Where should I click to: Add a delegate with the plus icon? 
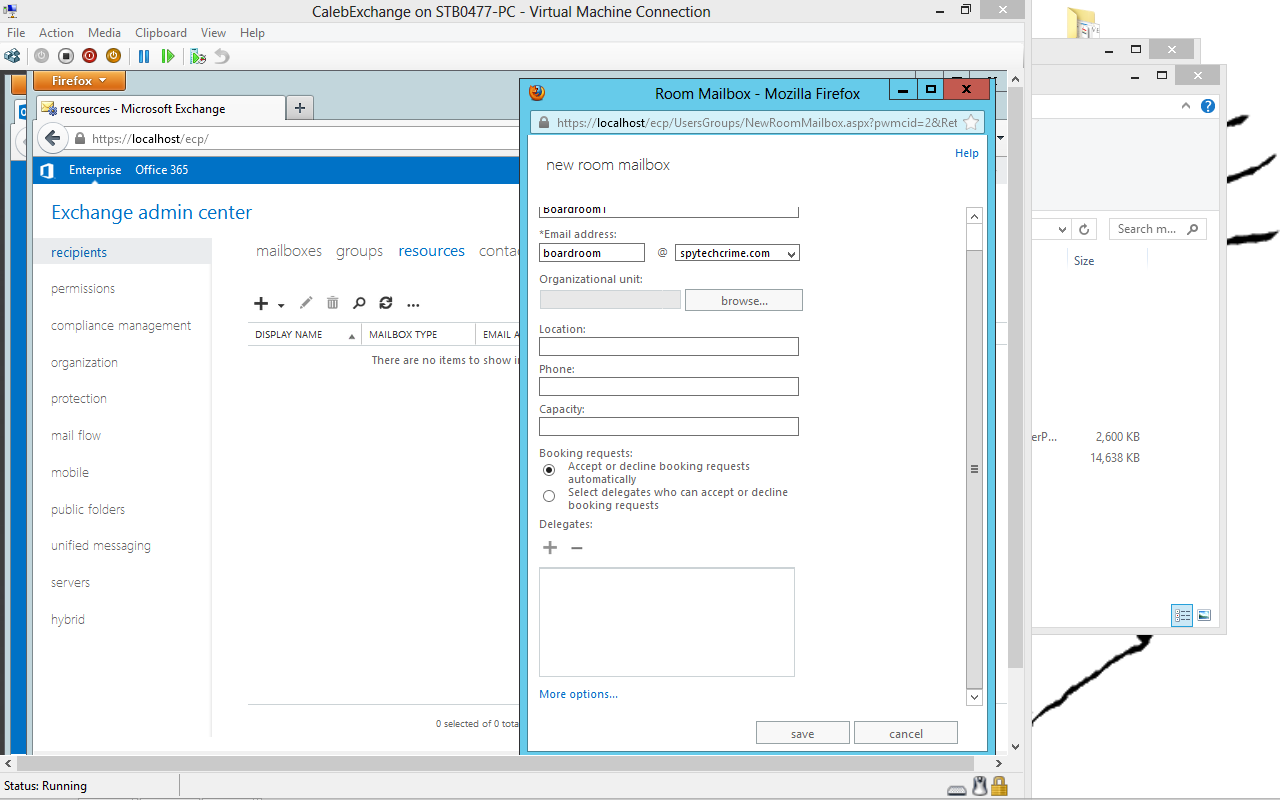click(550, 547)
